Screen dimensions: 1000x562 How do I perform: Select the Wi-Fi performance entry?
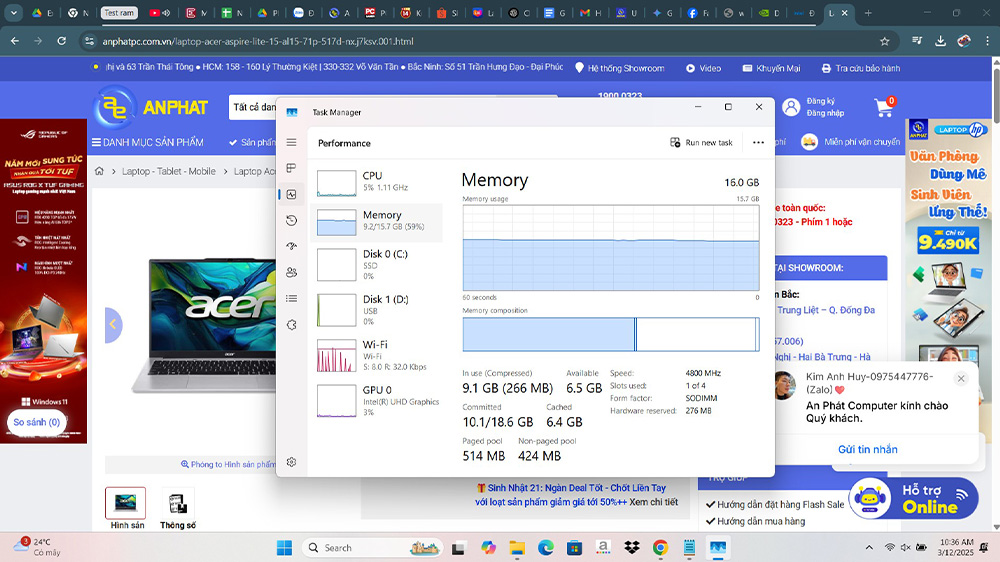pos(376,355)
